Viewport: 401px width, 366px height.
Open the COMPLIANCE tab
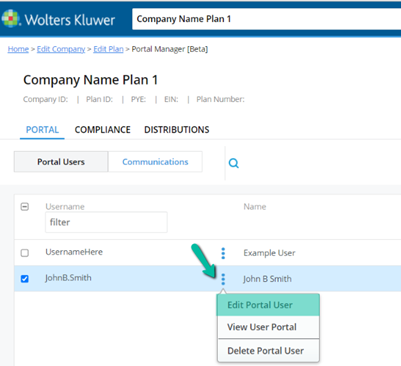103,130
